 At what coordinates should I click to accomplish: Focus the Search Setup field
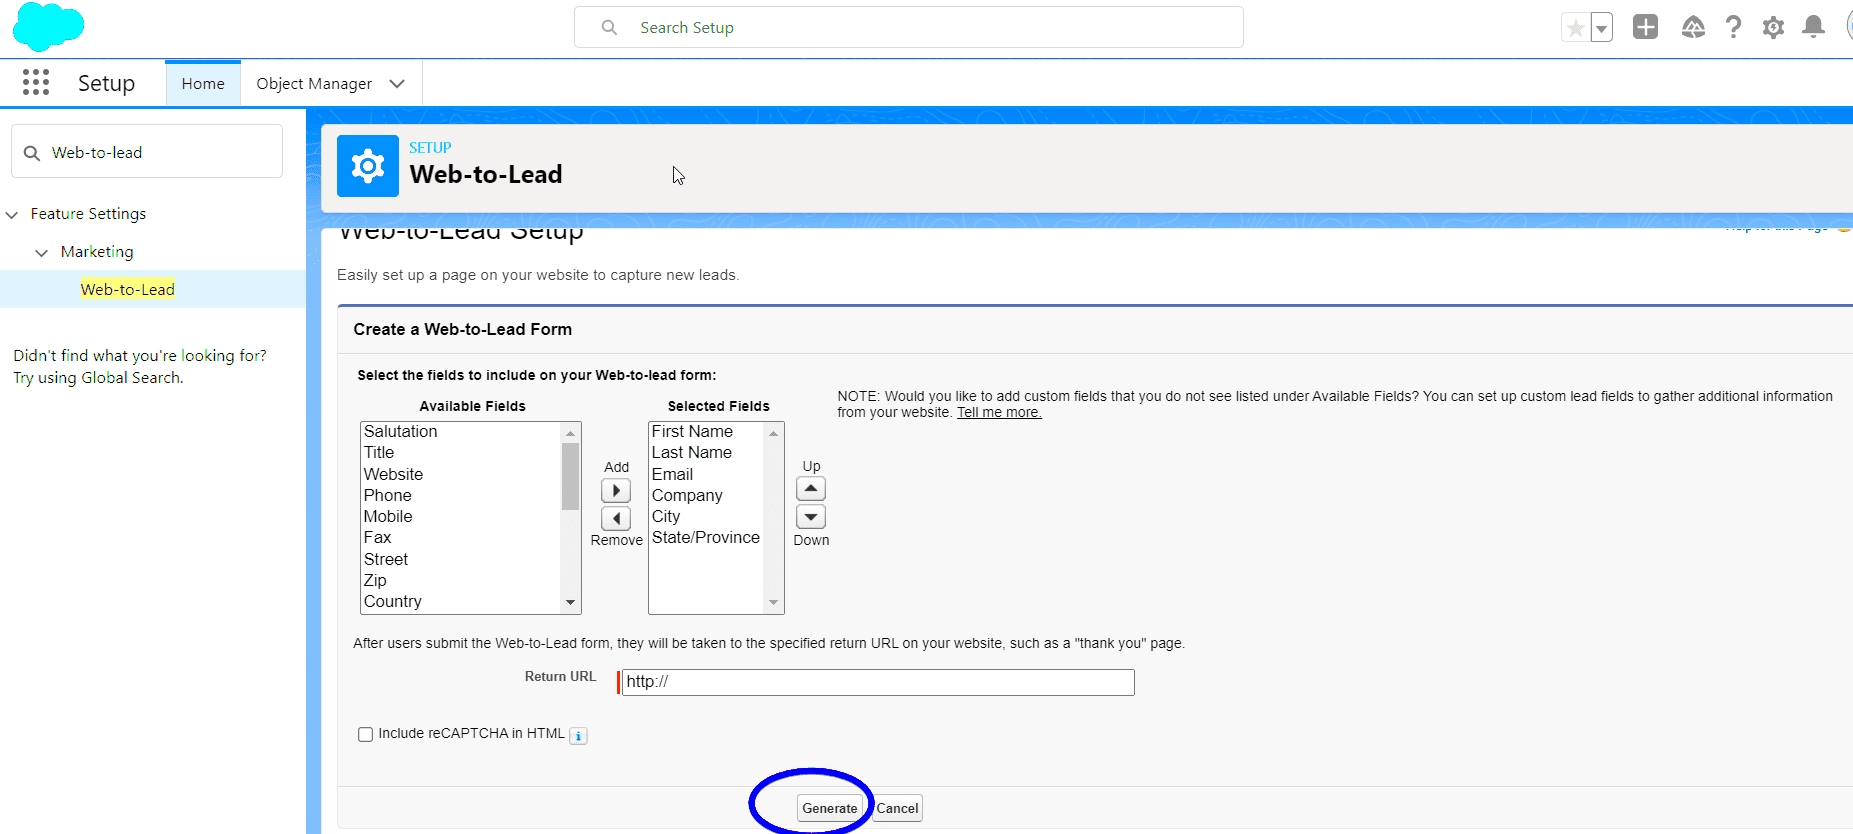click(x=909, y=28)
